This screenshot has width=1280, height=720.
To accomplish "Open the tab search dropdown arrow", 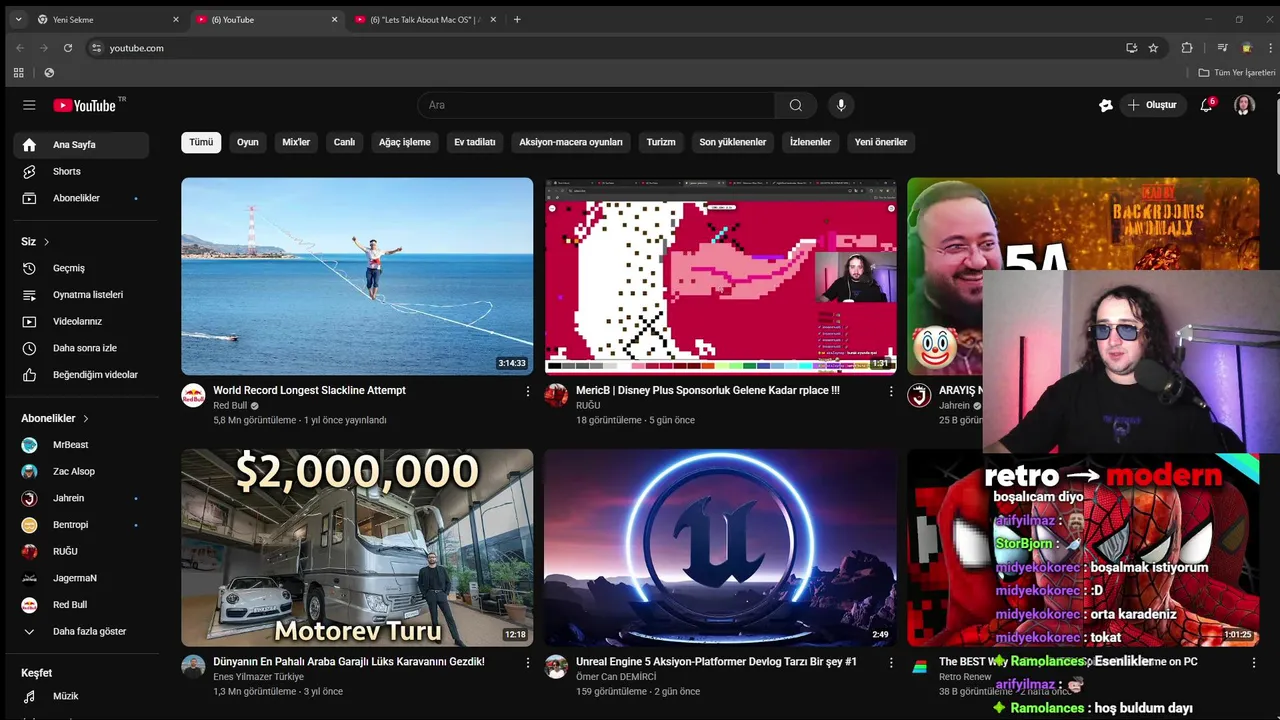I will point(18,19).
